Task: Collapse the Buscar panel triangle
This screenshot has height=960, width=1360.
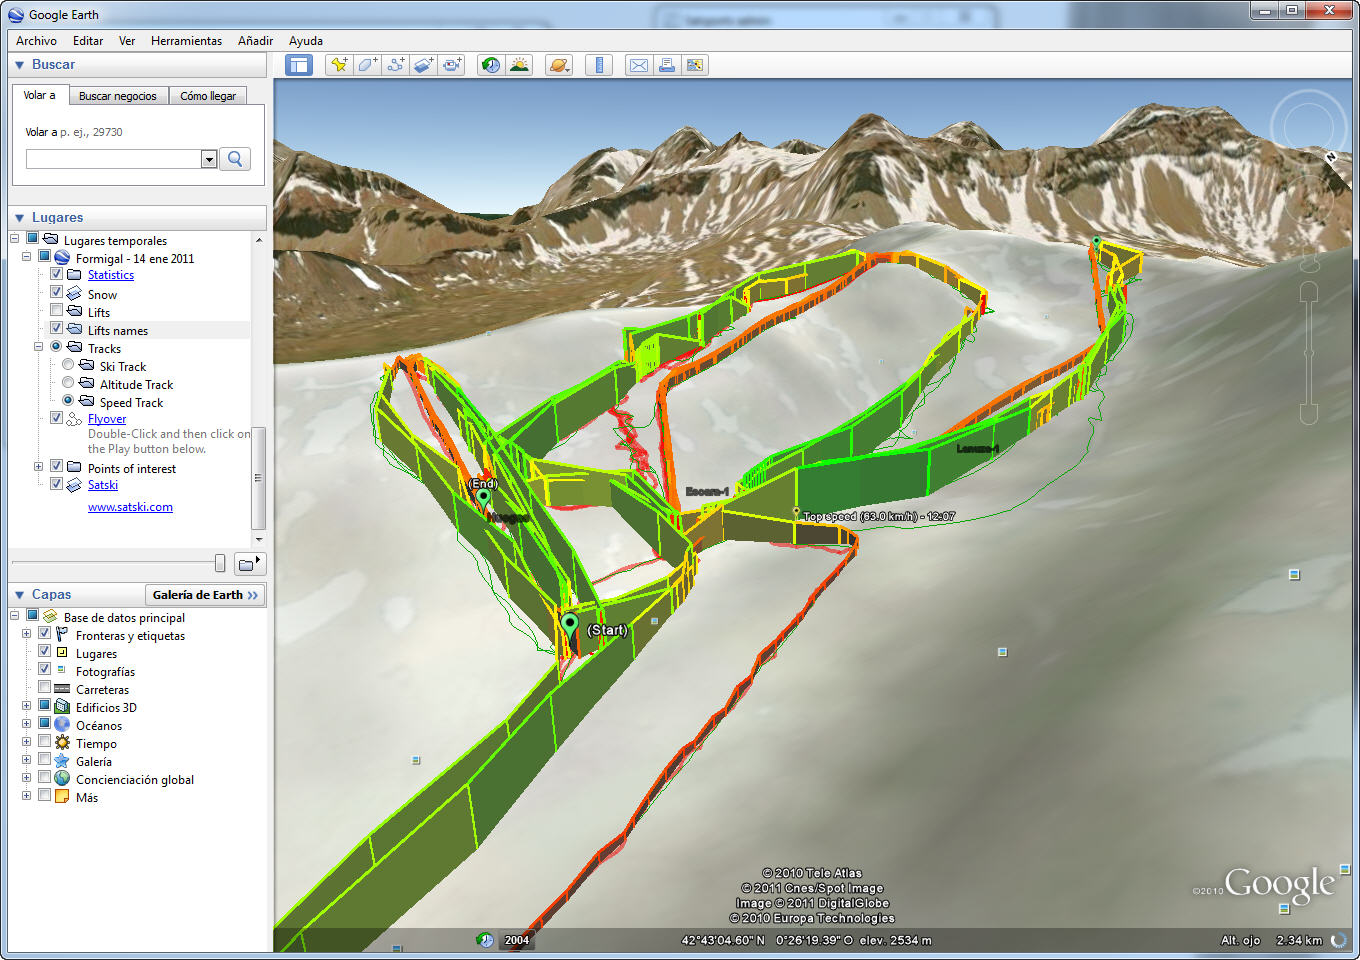Action: point(19,65)
